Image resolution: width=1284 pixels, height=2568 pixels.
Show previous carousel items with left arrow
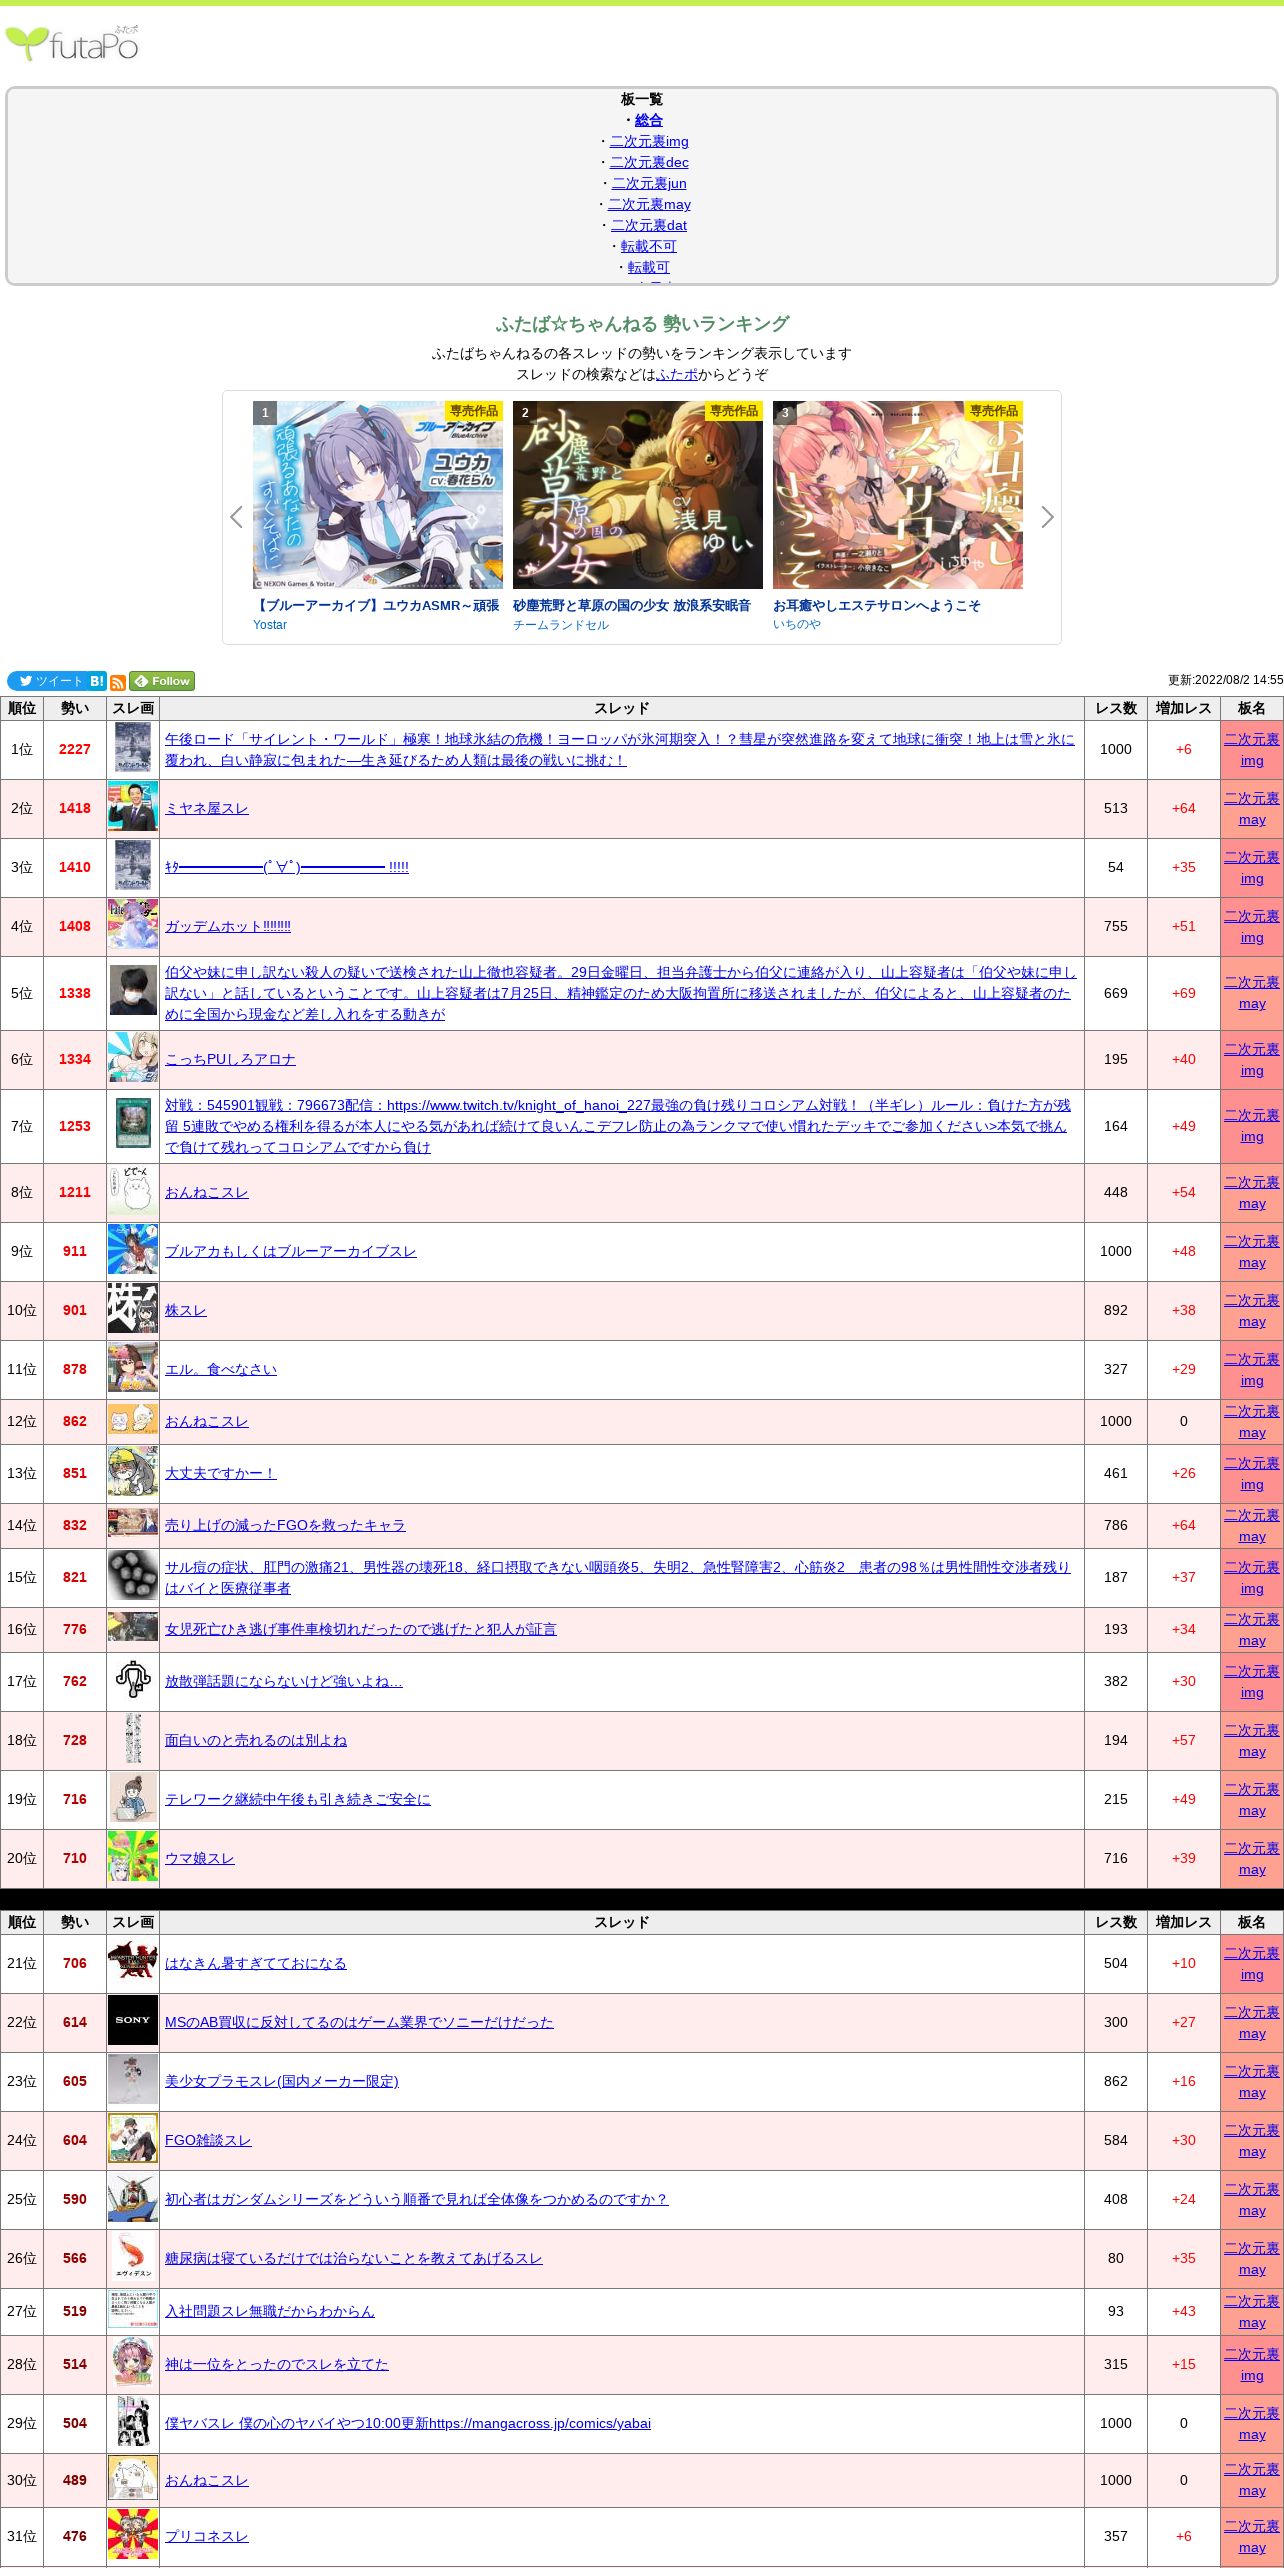(237, 517)
